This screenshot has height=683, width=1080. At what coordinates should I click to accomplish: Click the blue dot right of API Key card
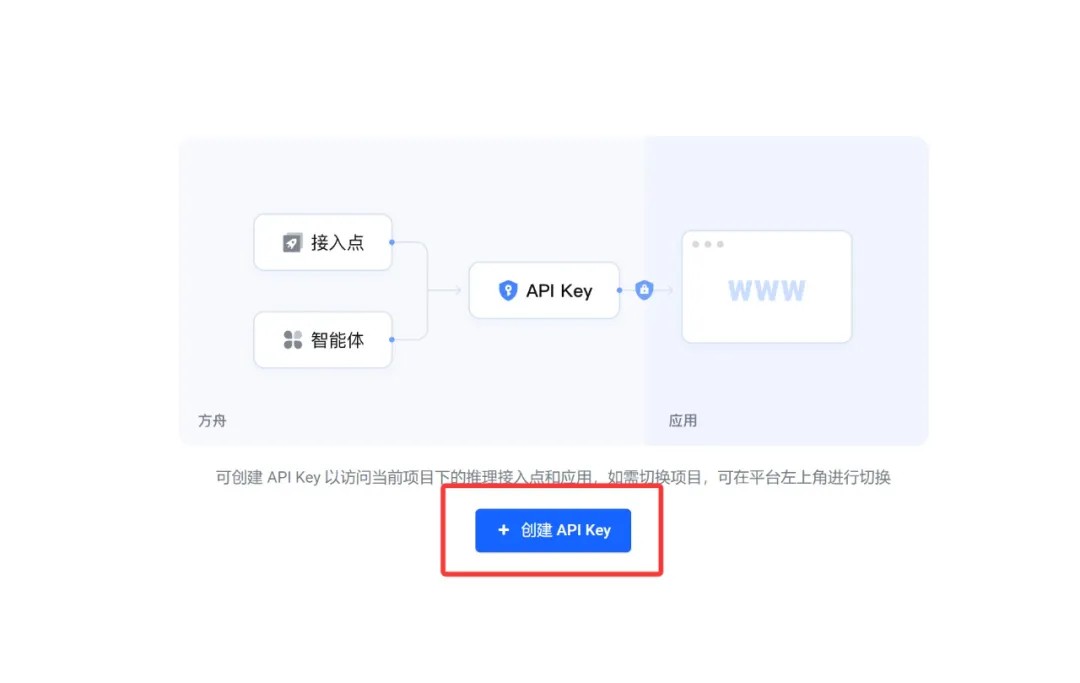(x=620, y=291)
